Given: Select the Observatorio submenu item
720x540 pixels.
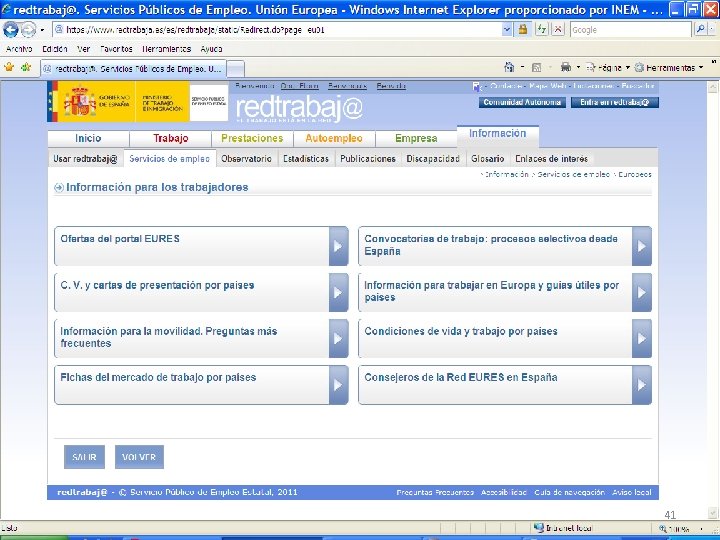Looking at the screenshot, I should tap(247, 159).
